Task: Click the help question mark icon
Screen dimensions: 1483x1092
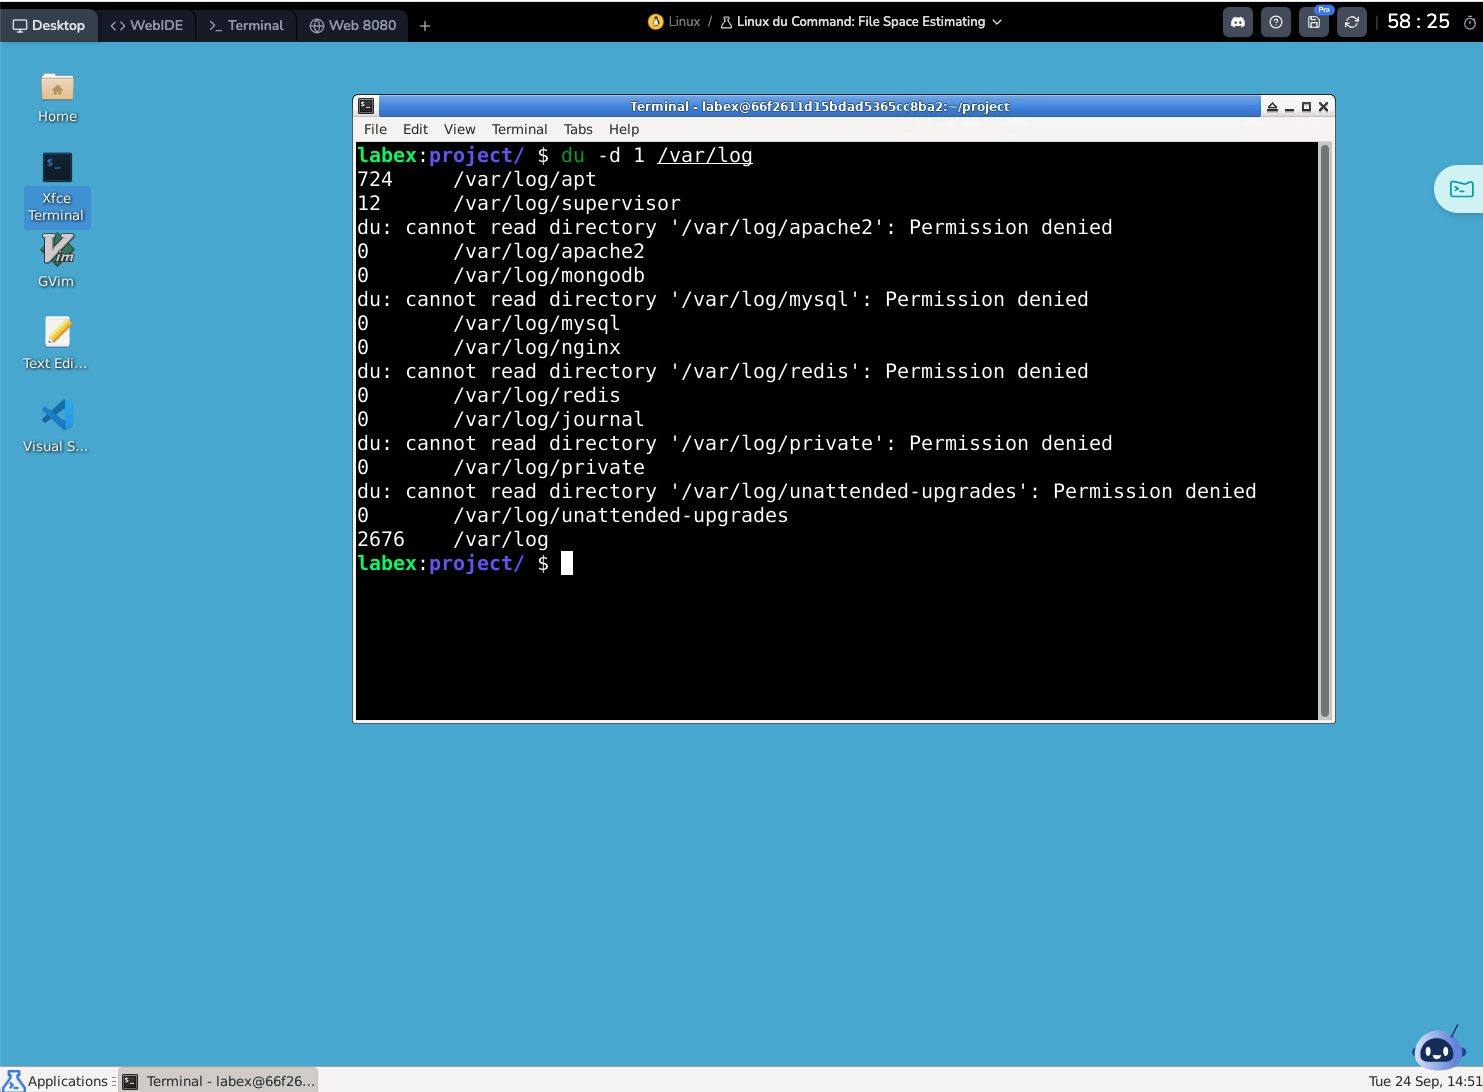Action: pyautogui.click(x=1276, y=23)
